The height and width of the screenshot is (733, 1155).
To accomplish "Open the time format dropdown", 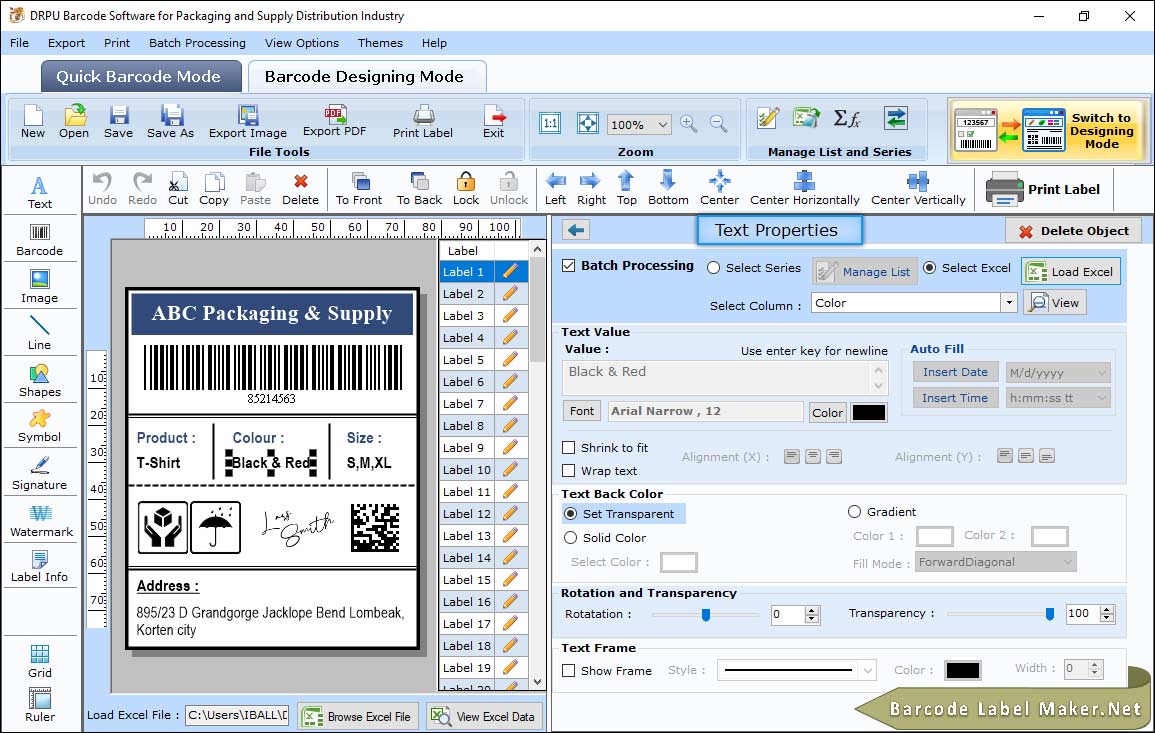I will [x=1102, y=398].
